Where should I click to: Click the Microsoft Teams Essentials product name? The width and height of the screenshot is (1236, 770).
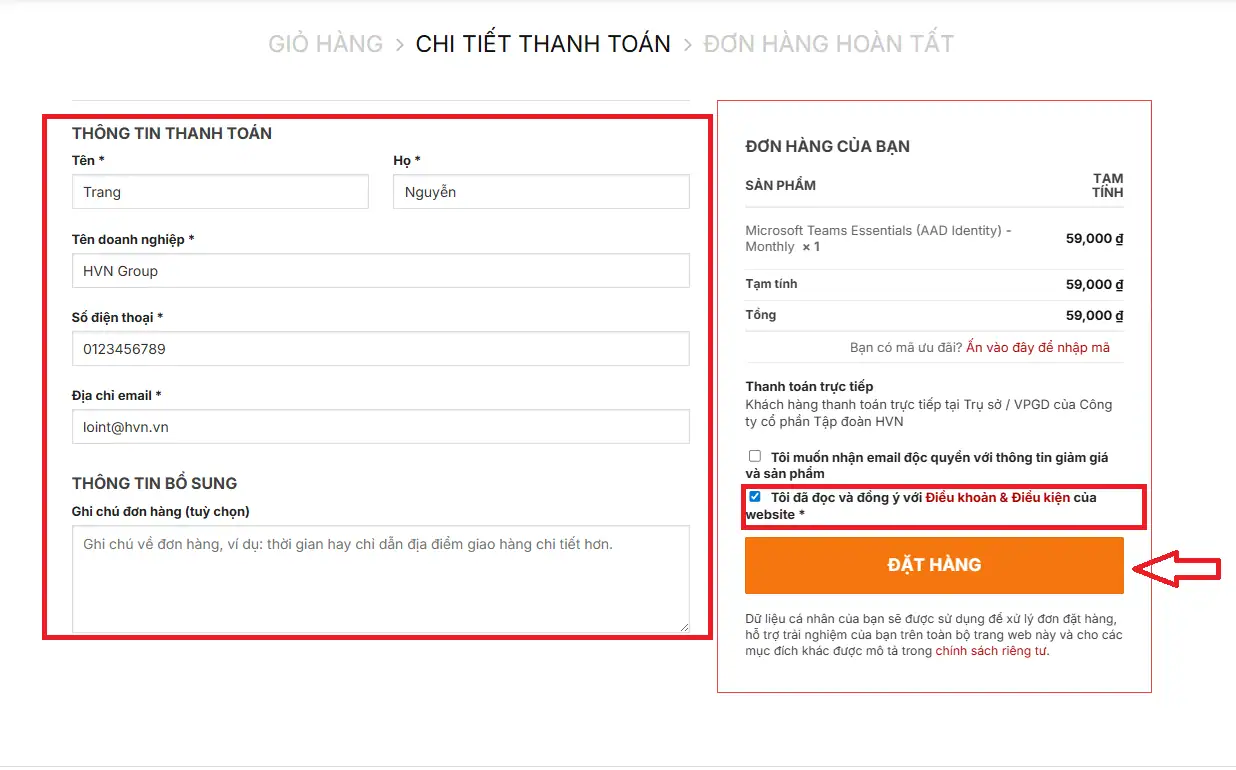(878, 238)
